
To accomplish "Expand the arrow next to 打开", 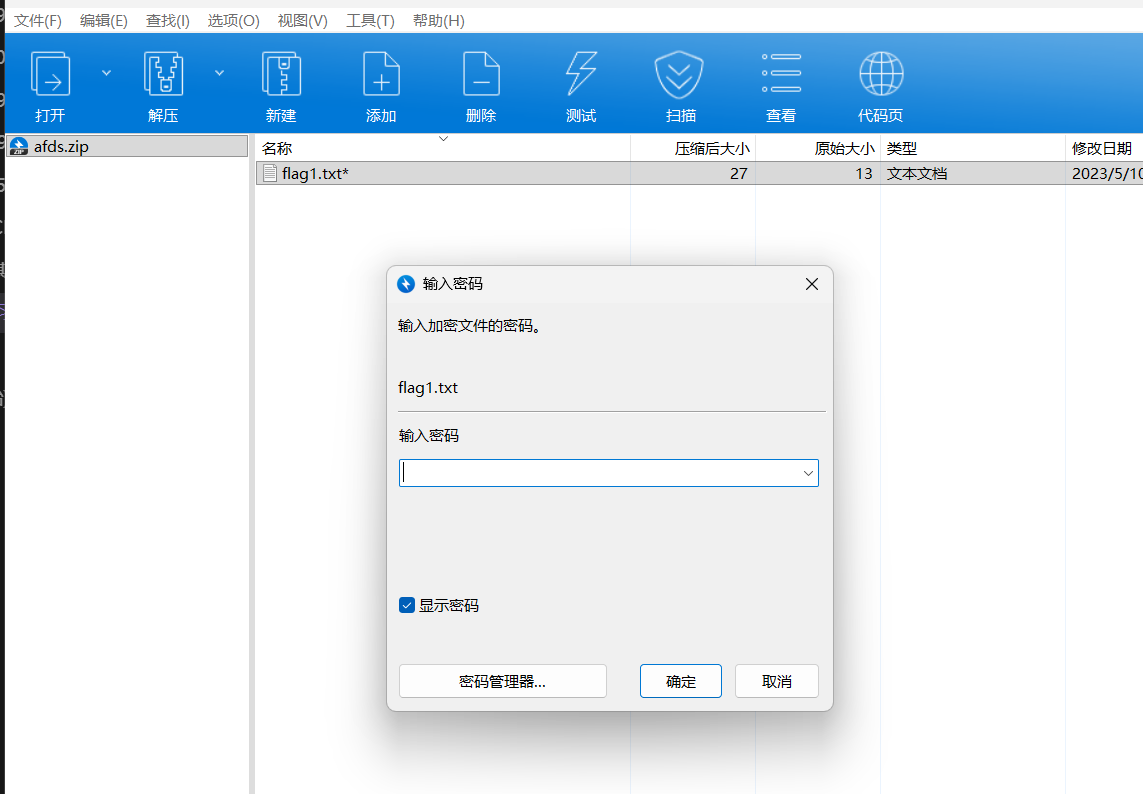I will point(106,73).
